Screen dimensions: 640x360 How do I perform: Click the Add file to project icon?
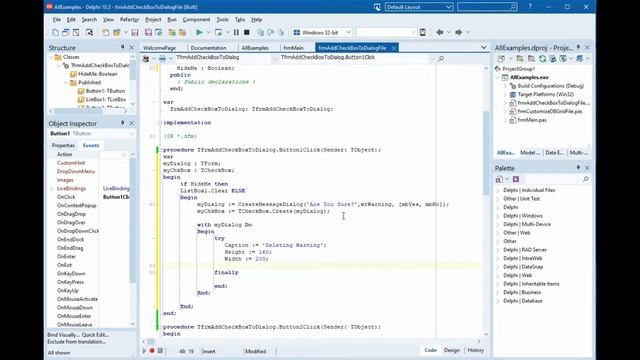172,32
